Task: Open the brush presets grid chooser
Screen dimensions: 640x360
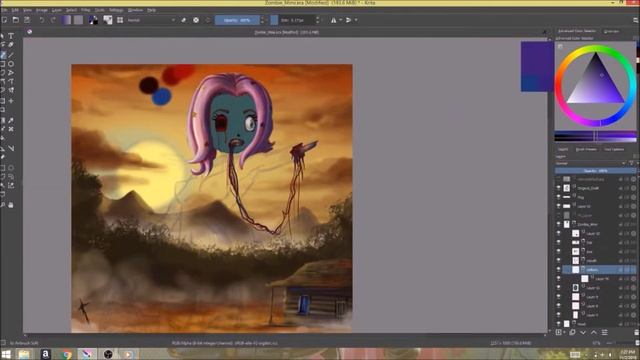Action: pyautogui.click(x=120, y=20)
